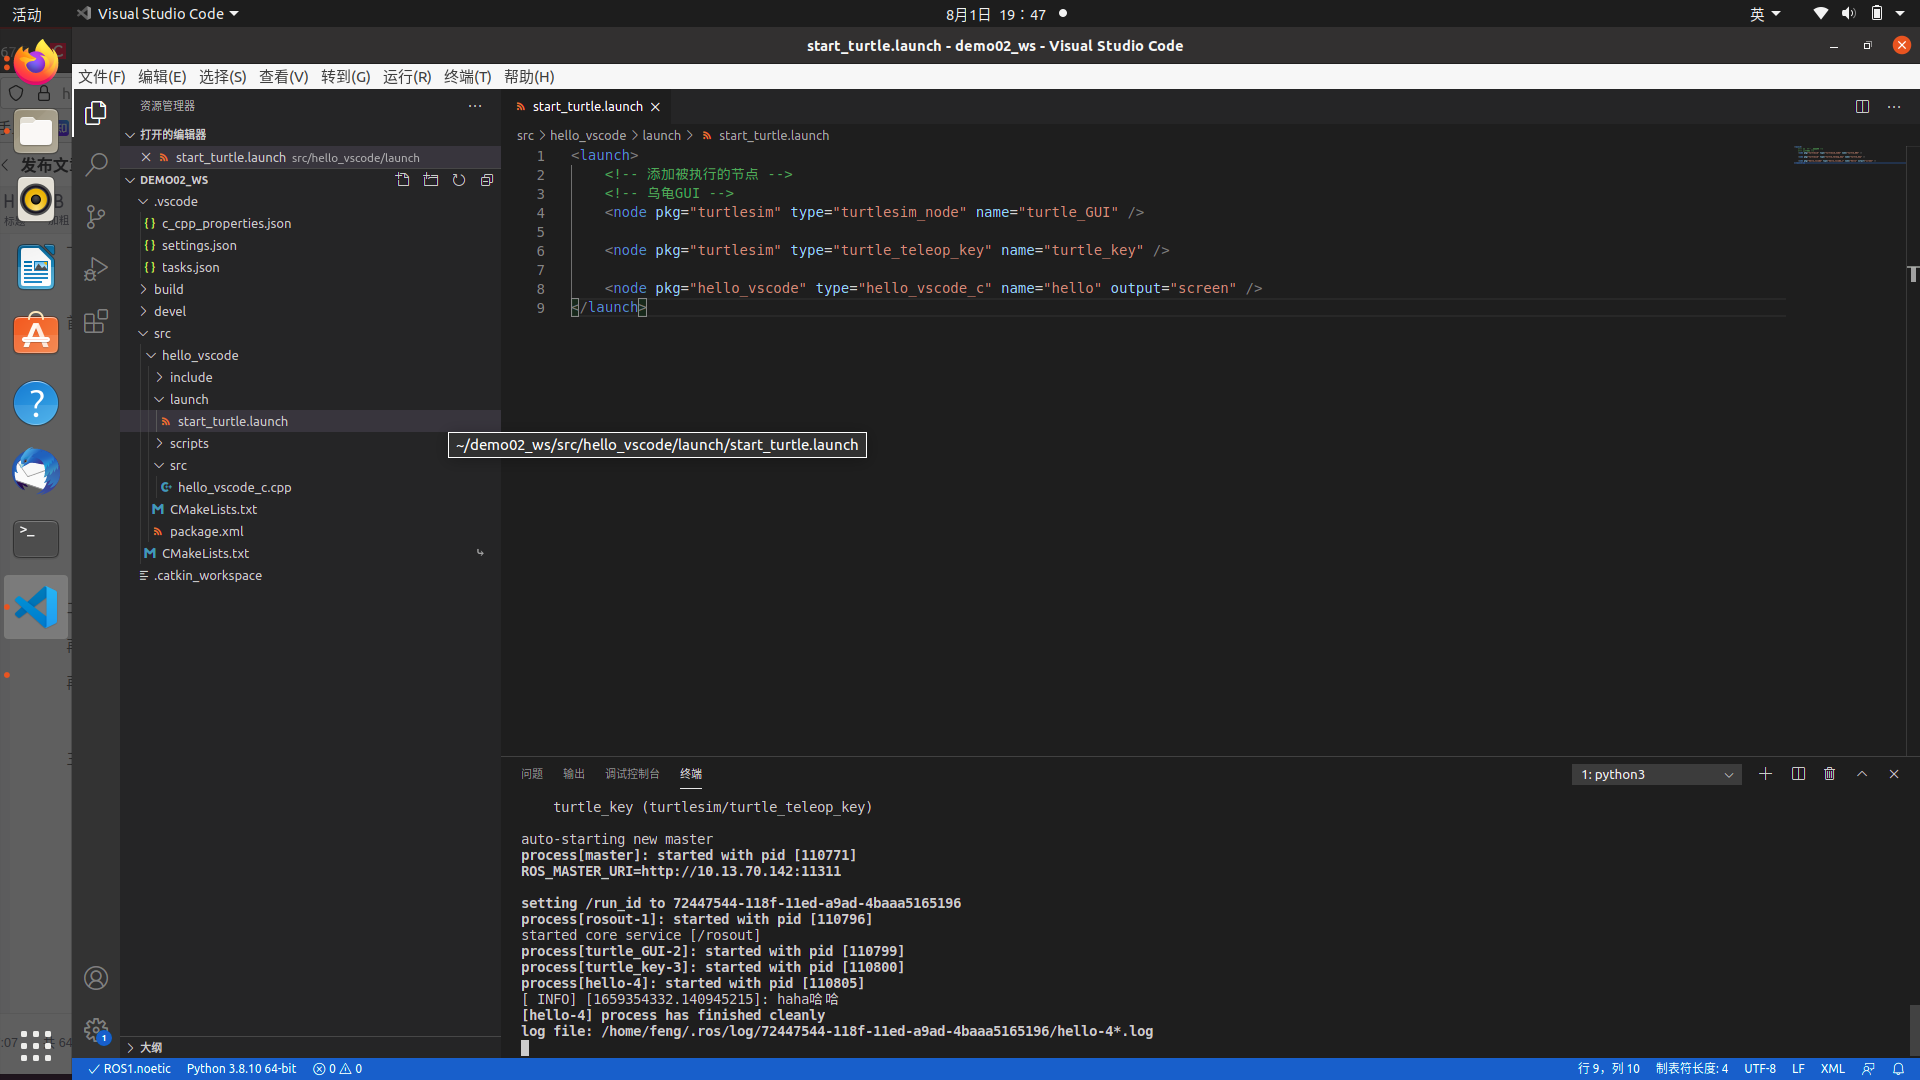Maximize terminal panel with up chevron
This screenshot has height=1080, width=1920.
click(x=1862, y=774)
